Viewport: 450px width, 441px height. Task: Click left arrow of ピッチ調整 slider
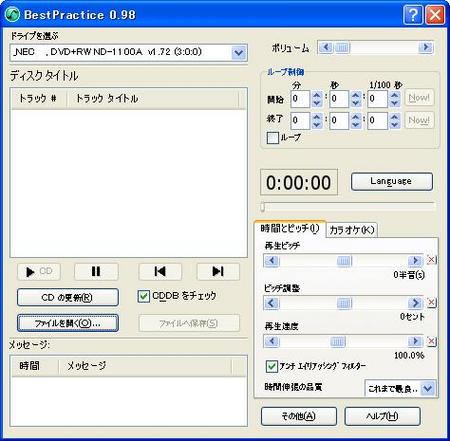[271, 303]
